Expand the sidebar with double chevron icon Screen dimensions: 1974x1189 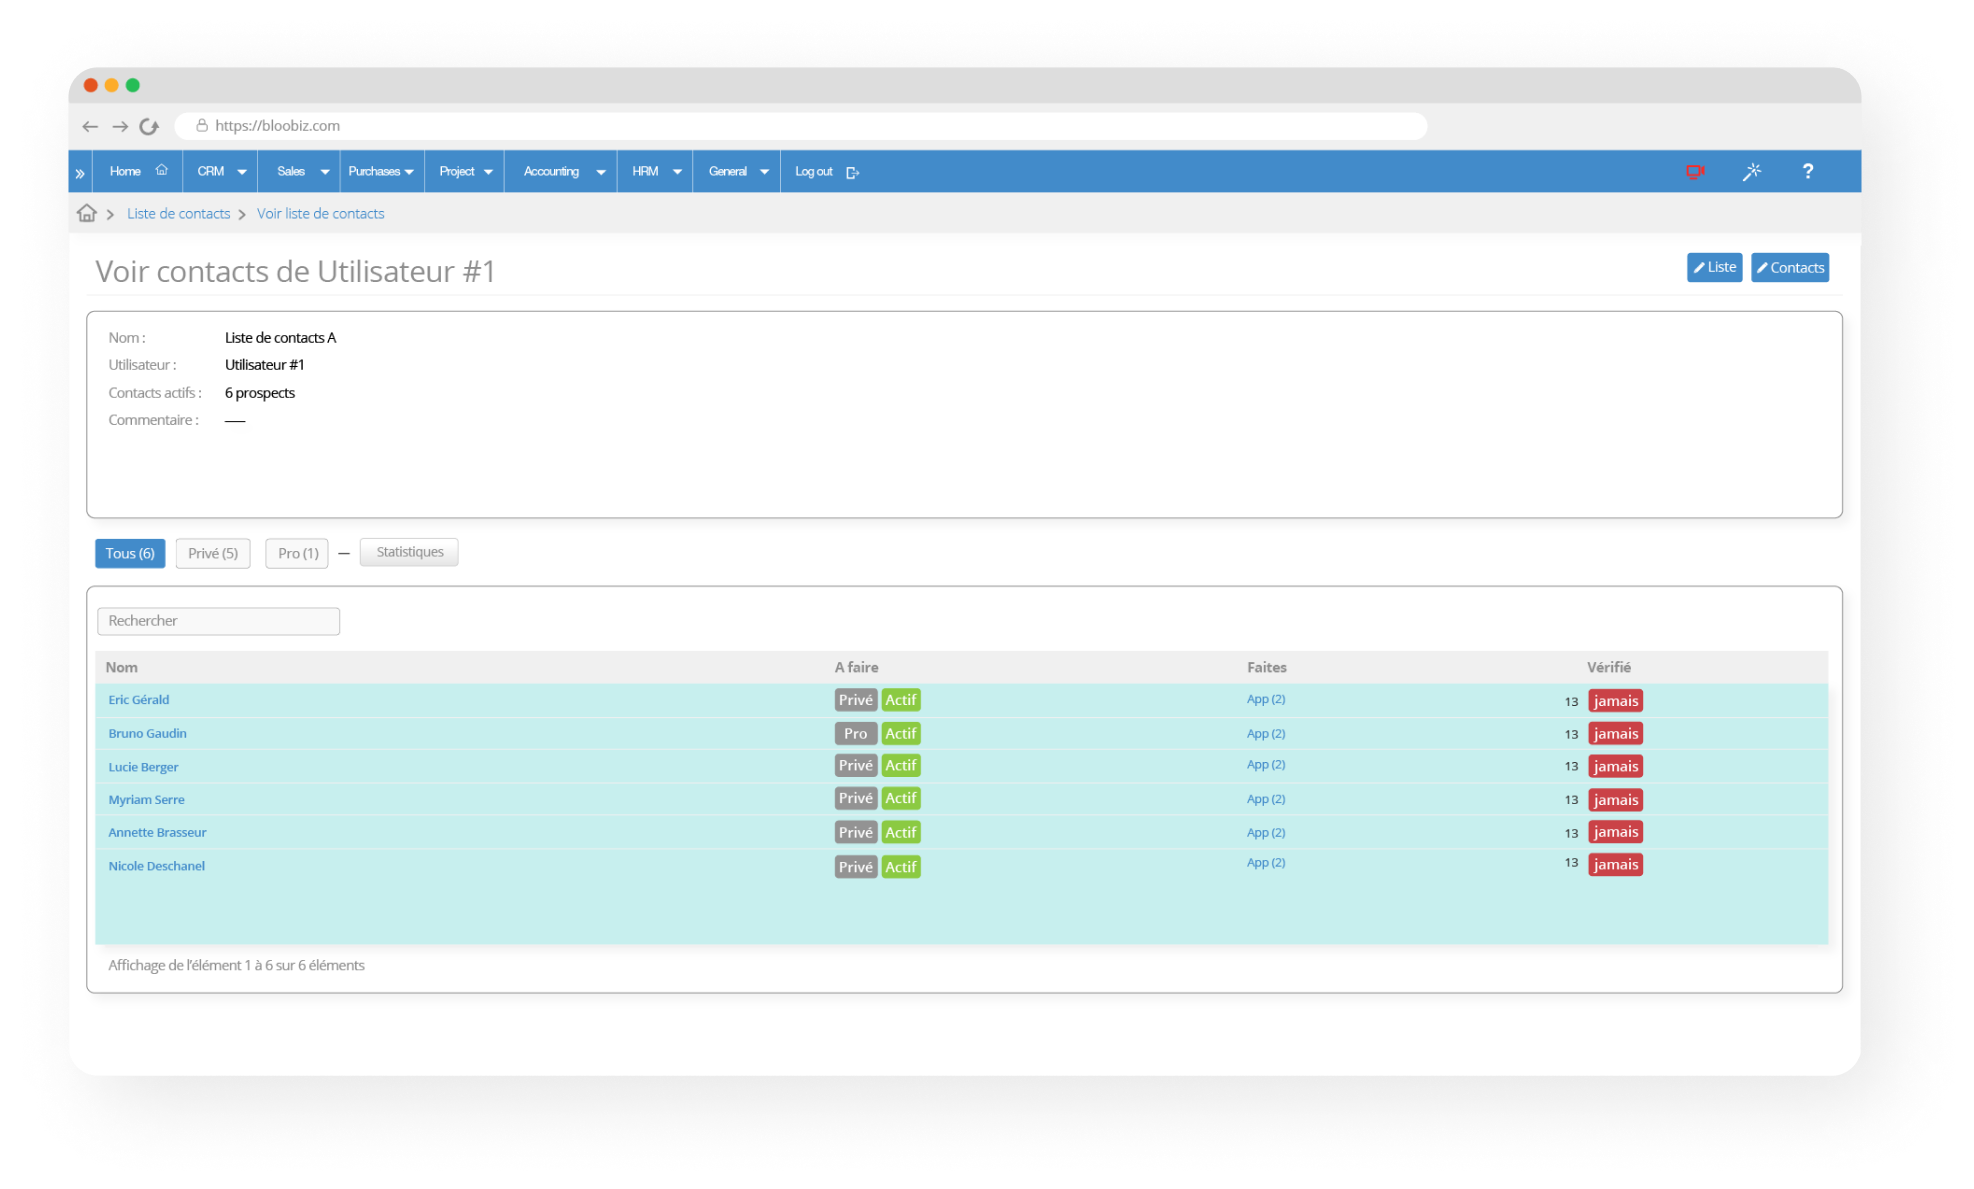click(80, 172)
